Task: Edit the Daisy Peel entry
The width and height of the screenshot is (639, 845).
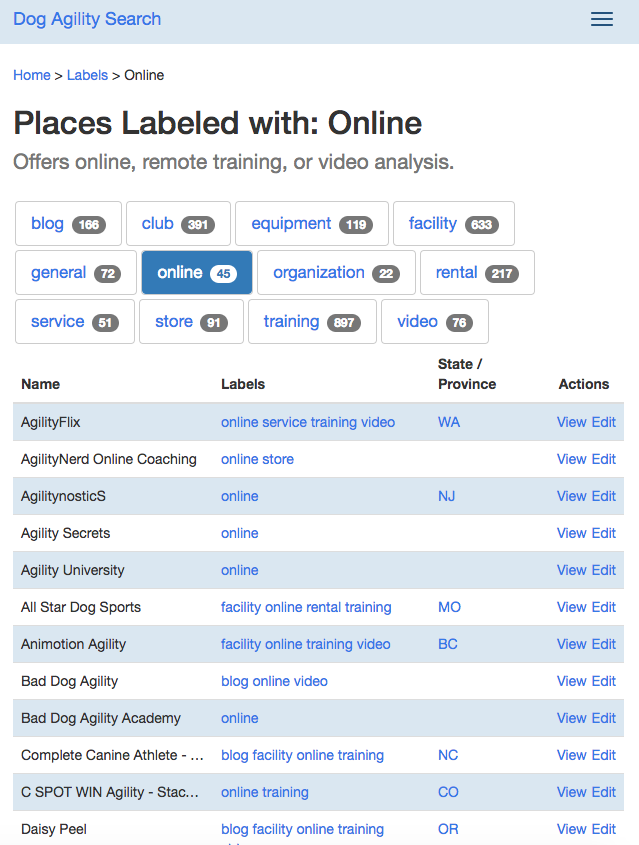Action: (603, 829)
